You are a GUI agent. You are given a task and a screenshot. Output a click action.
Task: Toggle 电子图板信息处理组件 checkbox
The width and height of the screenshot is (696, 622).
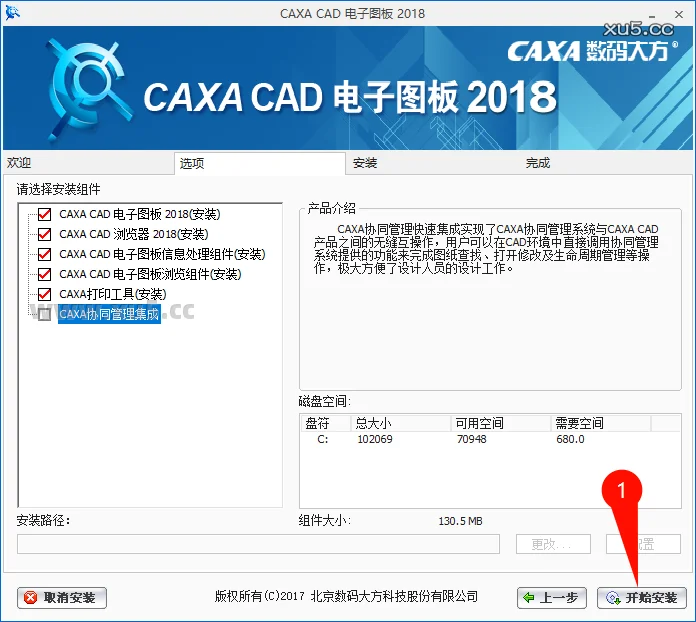[44, 254]
